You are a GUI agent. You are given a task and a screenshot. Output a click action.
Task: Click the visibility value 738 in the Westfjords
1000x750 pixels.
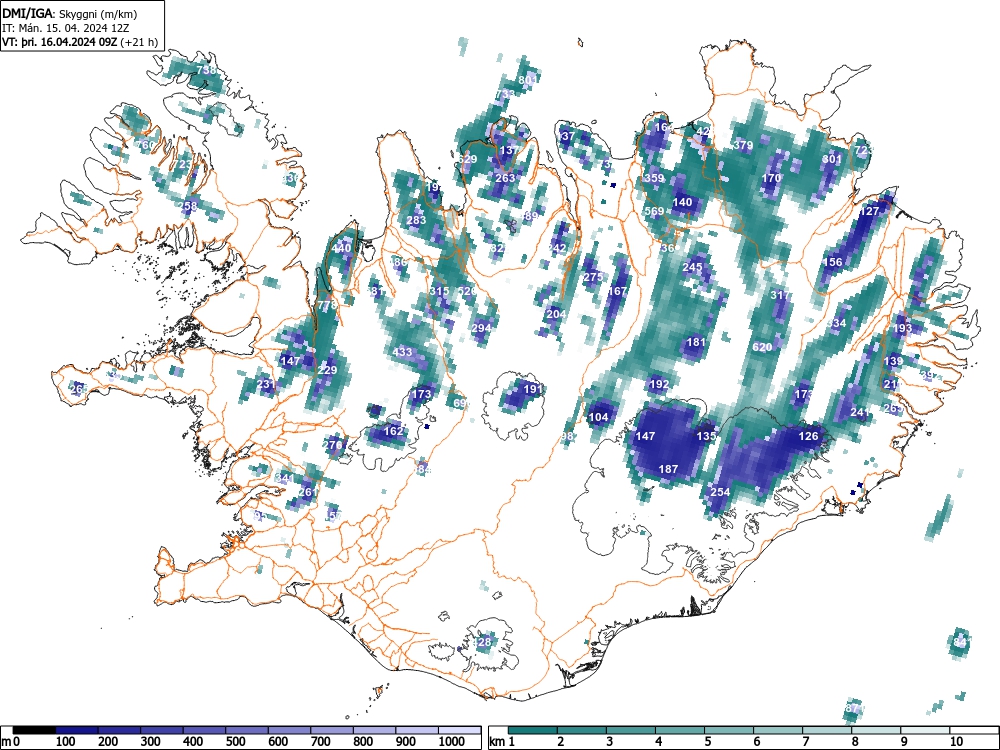tap(206, 70)
